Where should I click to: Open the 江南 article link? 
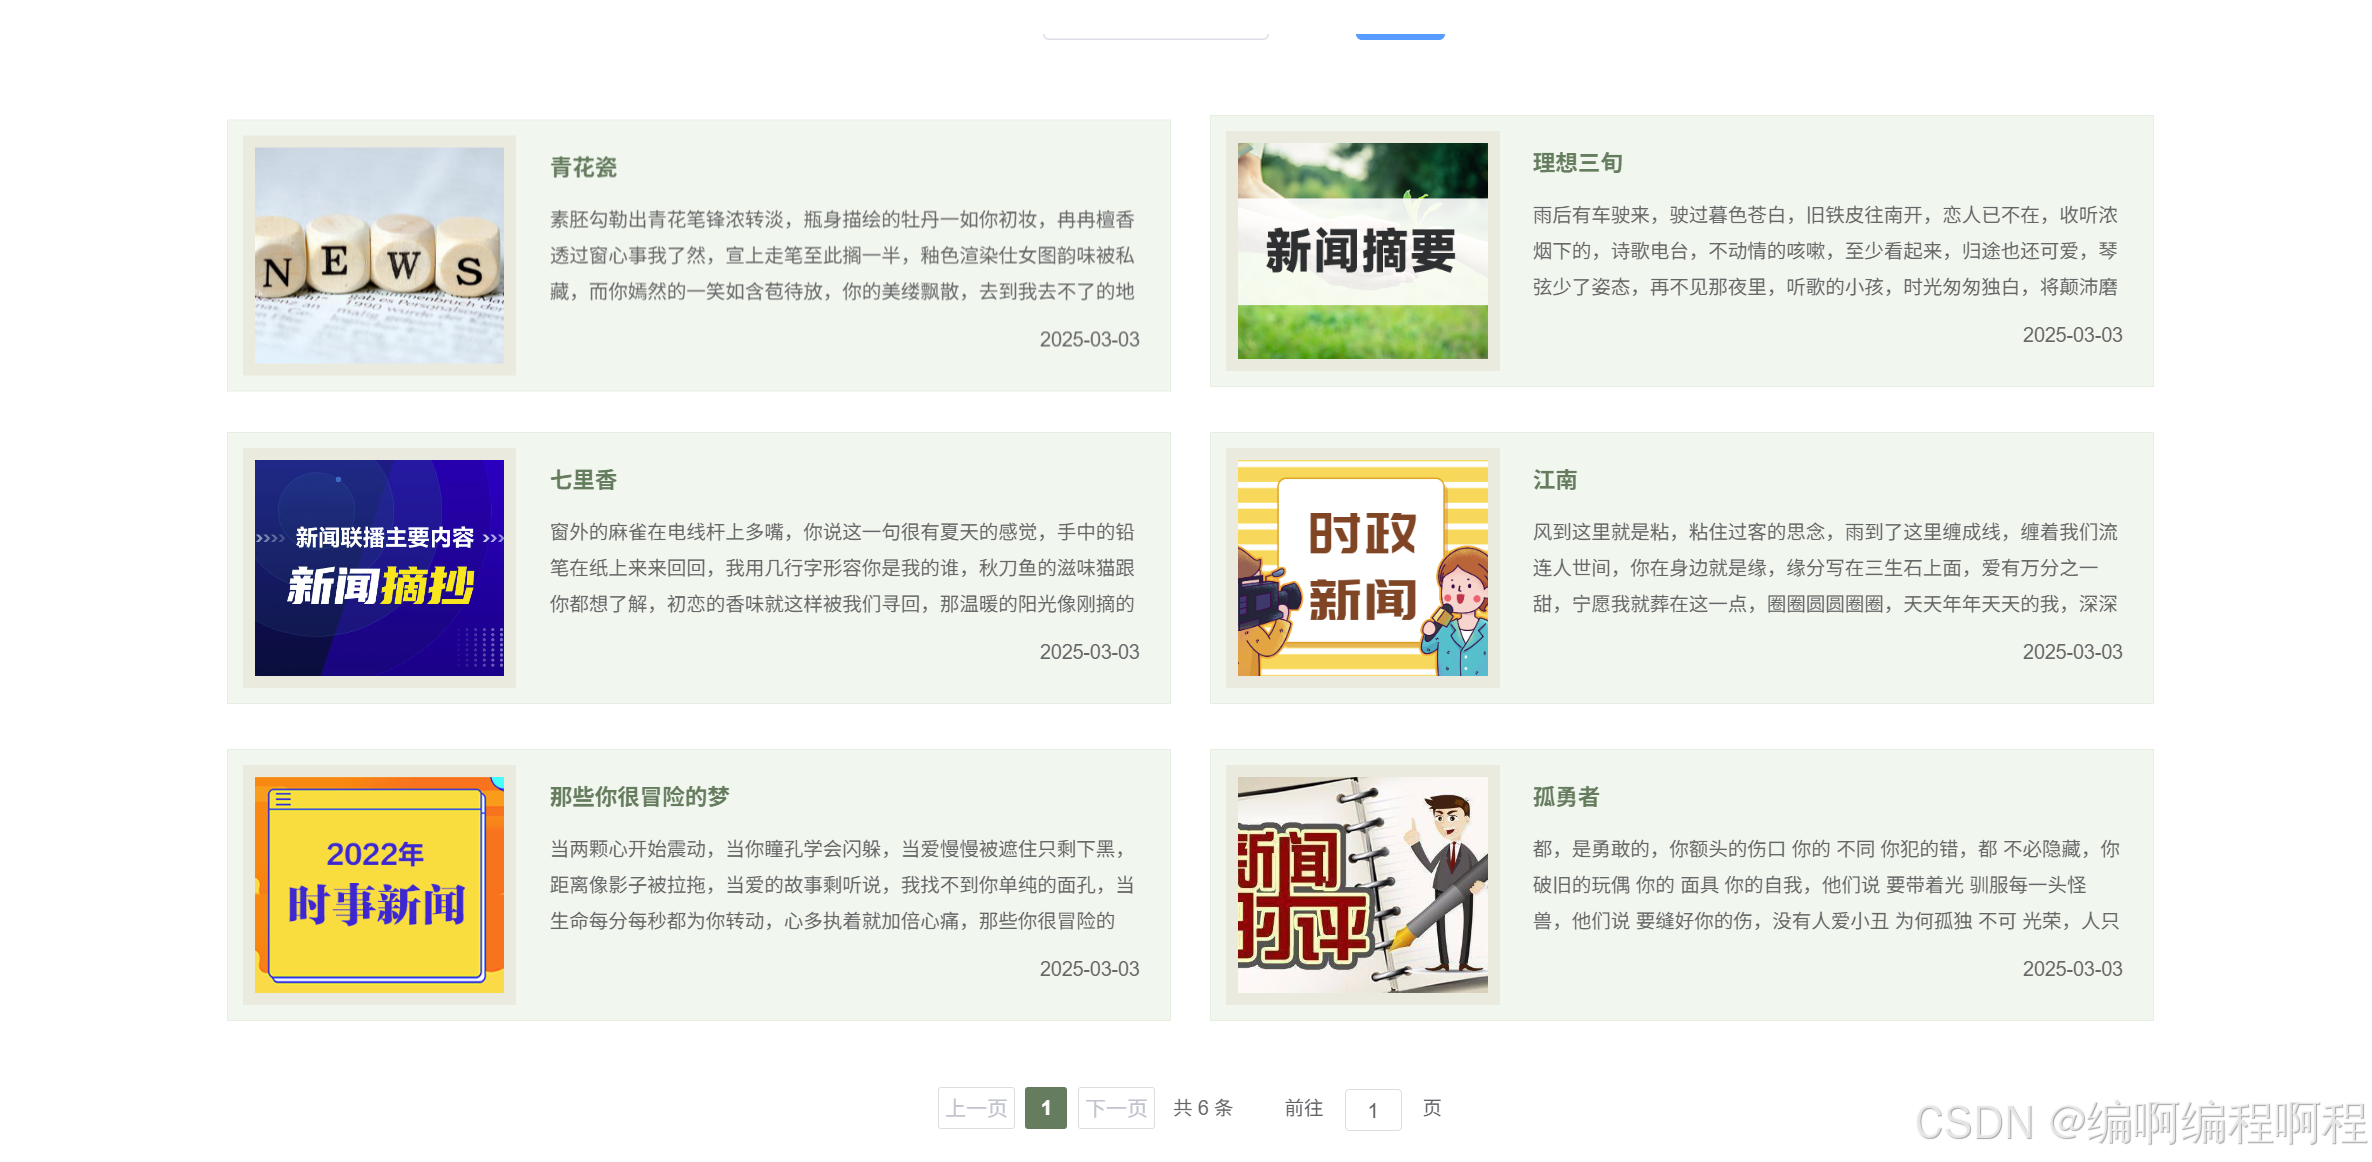[1556, 480]
